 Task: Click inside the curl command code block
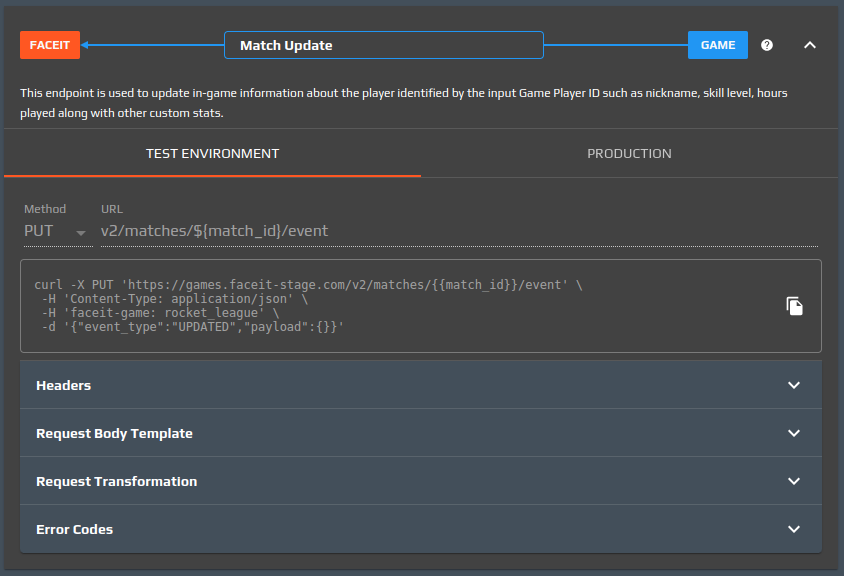click(400, 306)
